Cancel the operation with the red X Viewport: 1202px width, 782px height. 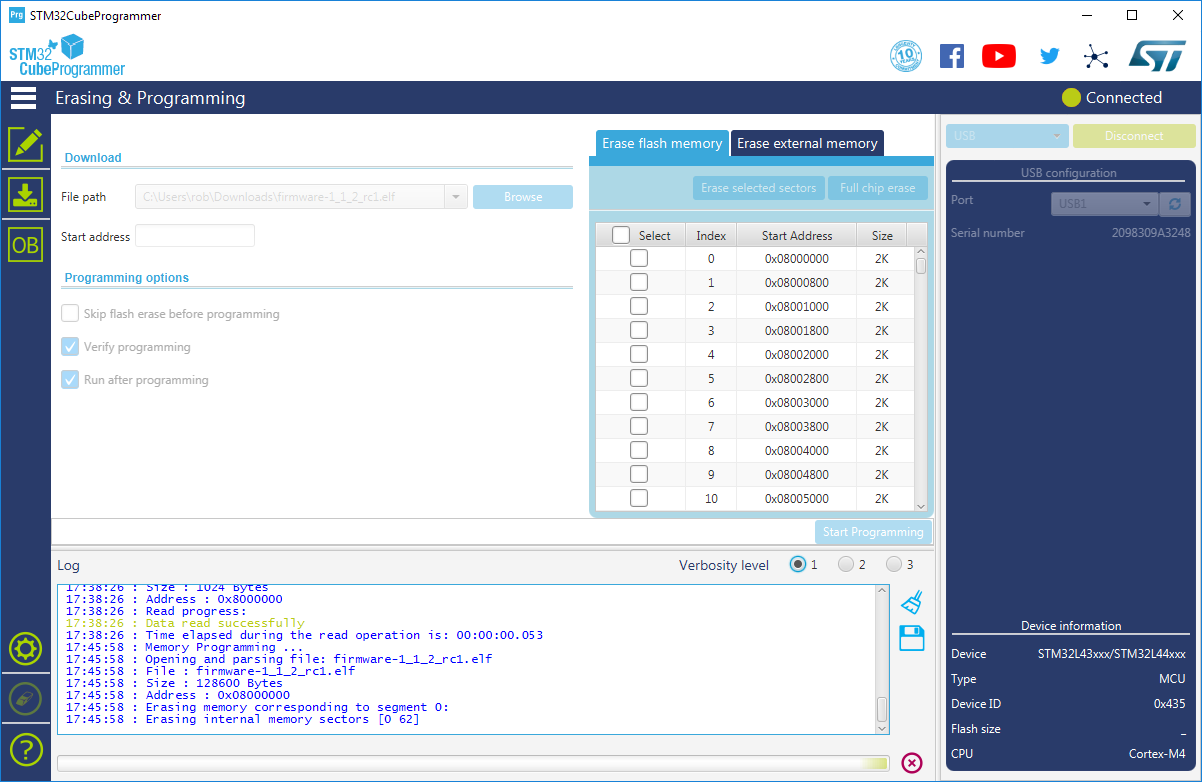coord(912,763)
